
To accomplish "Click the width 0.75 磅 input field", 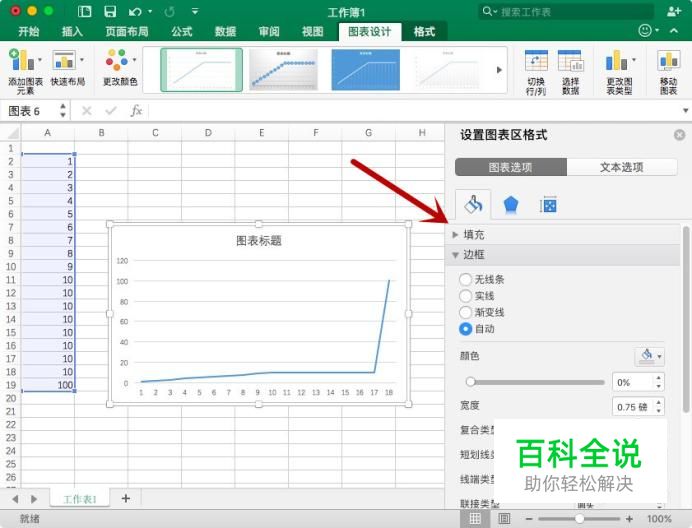I will [x=632, y=407].
